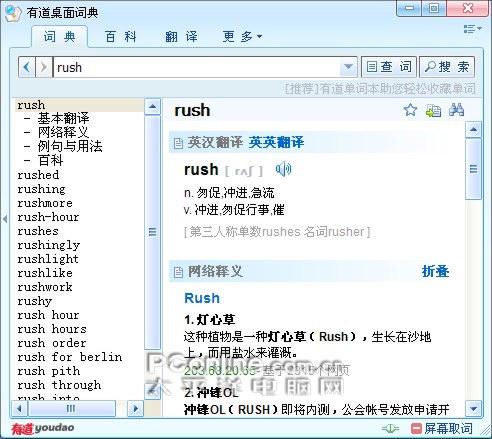Go back with the left arrow button
Screen dimensions: 492x439
click(27, 67)
